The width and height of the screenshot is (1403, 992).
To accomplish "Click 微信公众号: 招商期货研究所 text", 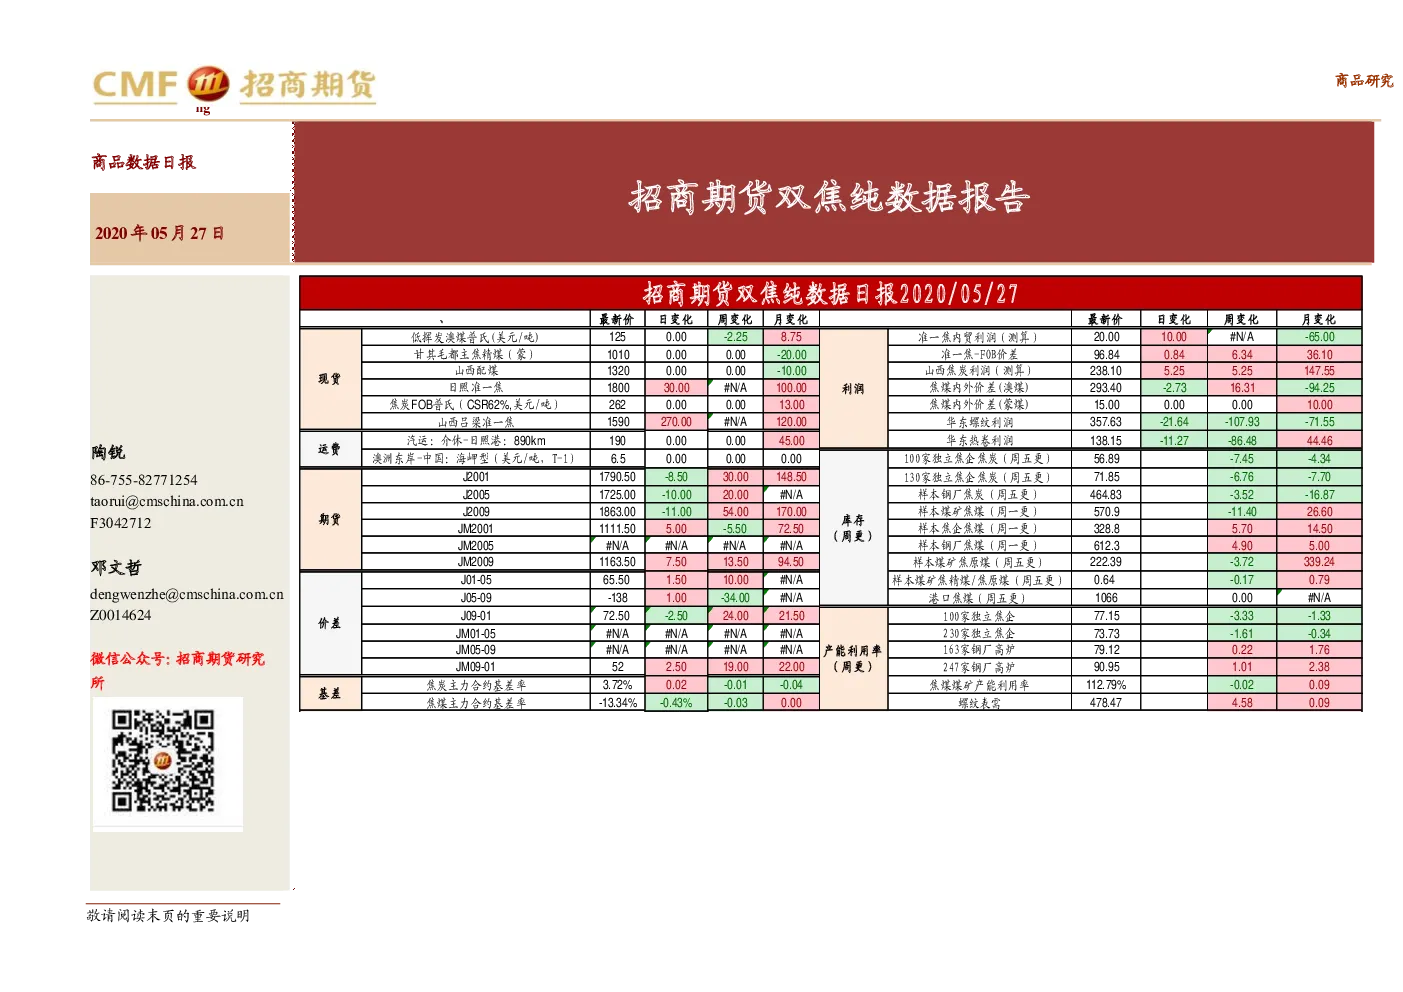I will click(x=178, y=670).
